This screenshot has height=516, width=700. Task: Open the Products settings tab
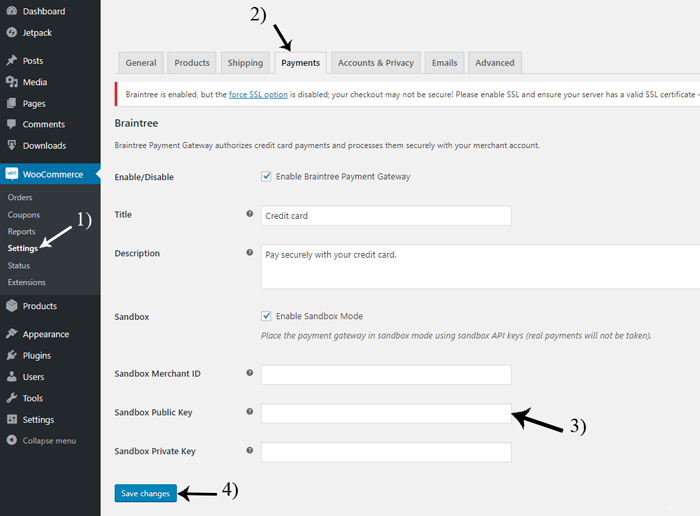(192, 63)
